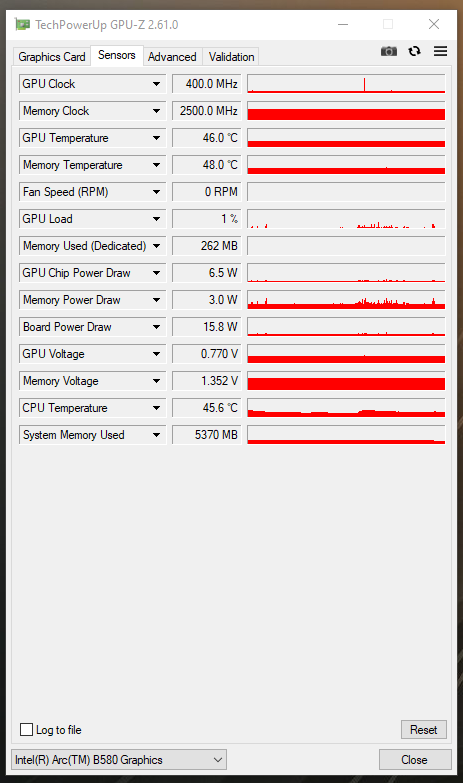Open the GPU Clock sensor dropdown
Viewport: 463px width, 783px height.
coord(92,84)
